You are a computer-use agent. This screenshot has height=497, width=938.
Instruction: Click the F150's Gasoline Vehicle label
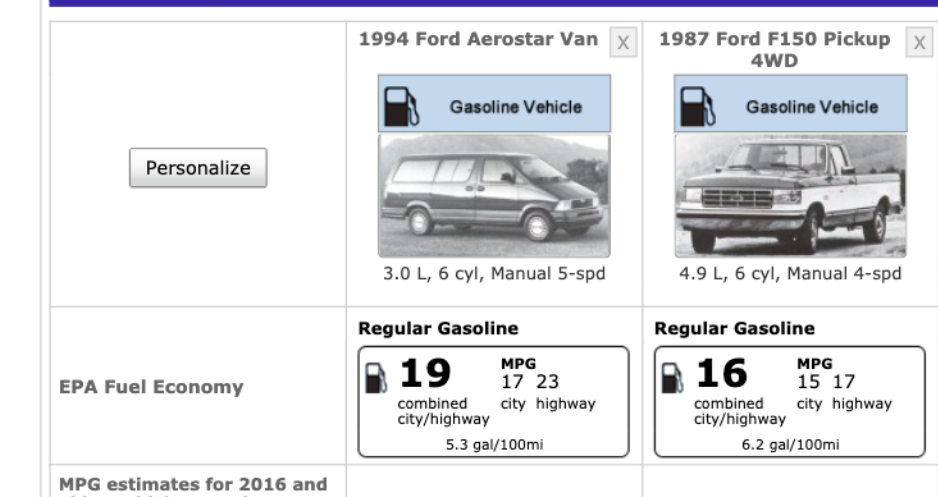811,107
